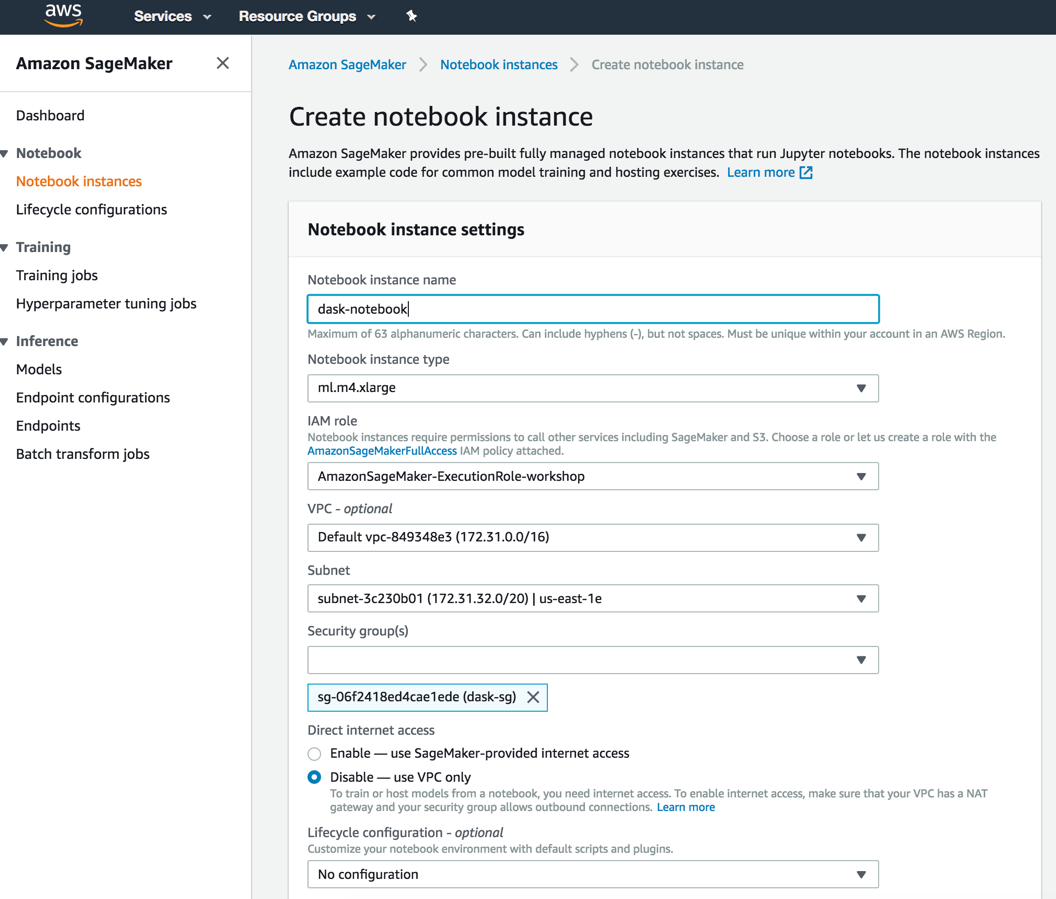The height and width of the screenshot is (899, 1056).
Task: Click the Notebook instance name field
Action: pos(592,309)
